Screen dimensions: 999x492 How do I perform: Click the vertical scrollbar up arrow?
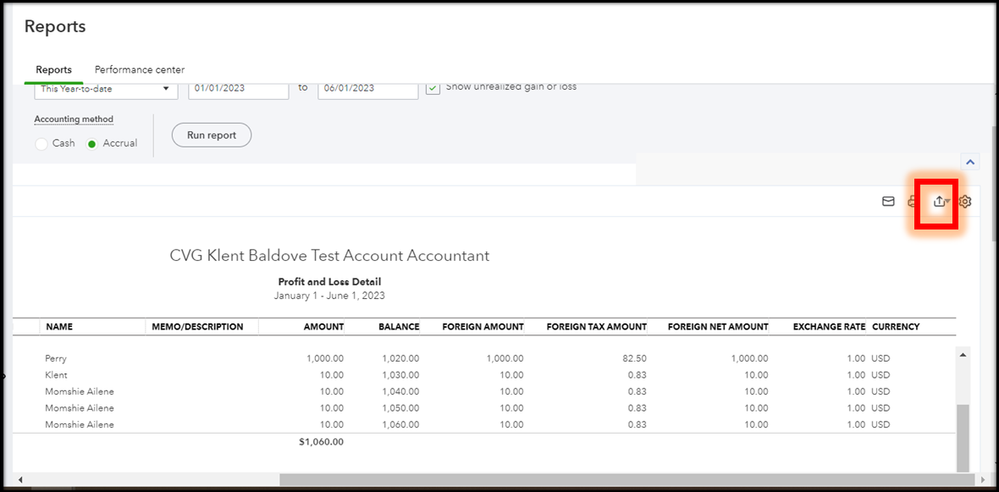point(962,355)
